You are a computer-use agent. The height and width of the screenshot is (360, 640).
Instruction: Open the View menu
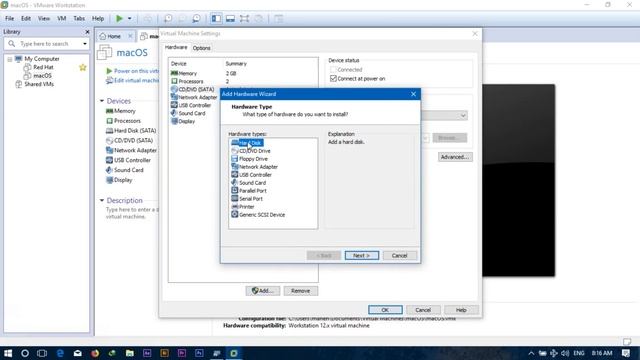pos(44,18)
